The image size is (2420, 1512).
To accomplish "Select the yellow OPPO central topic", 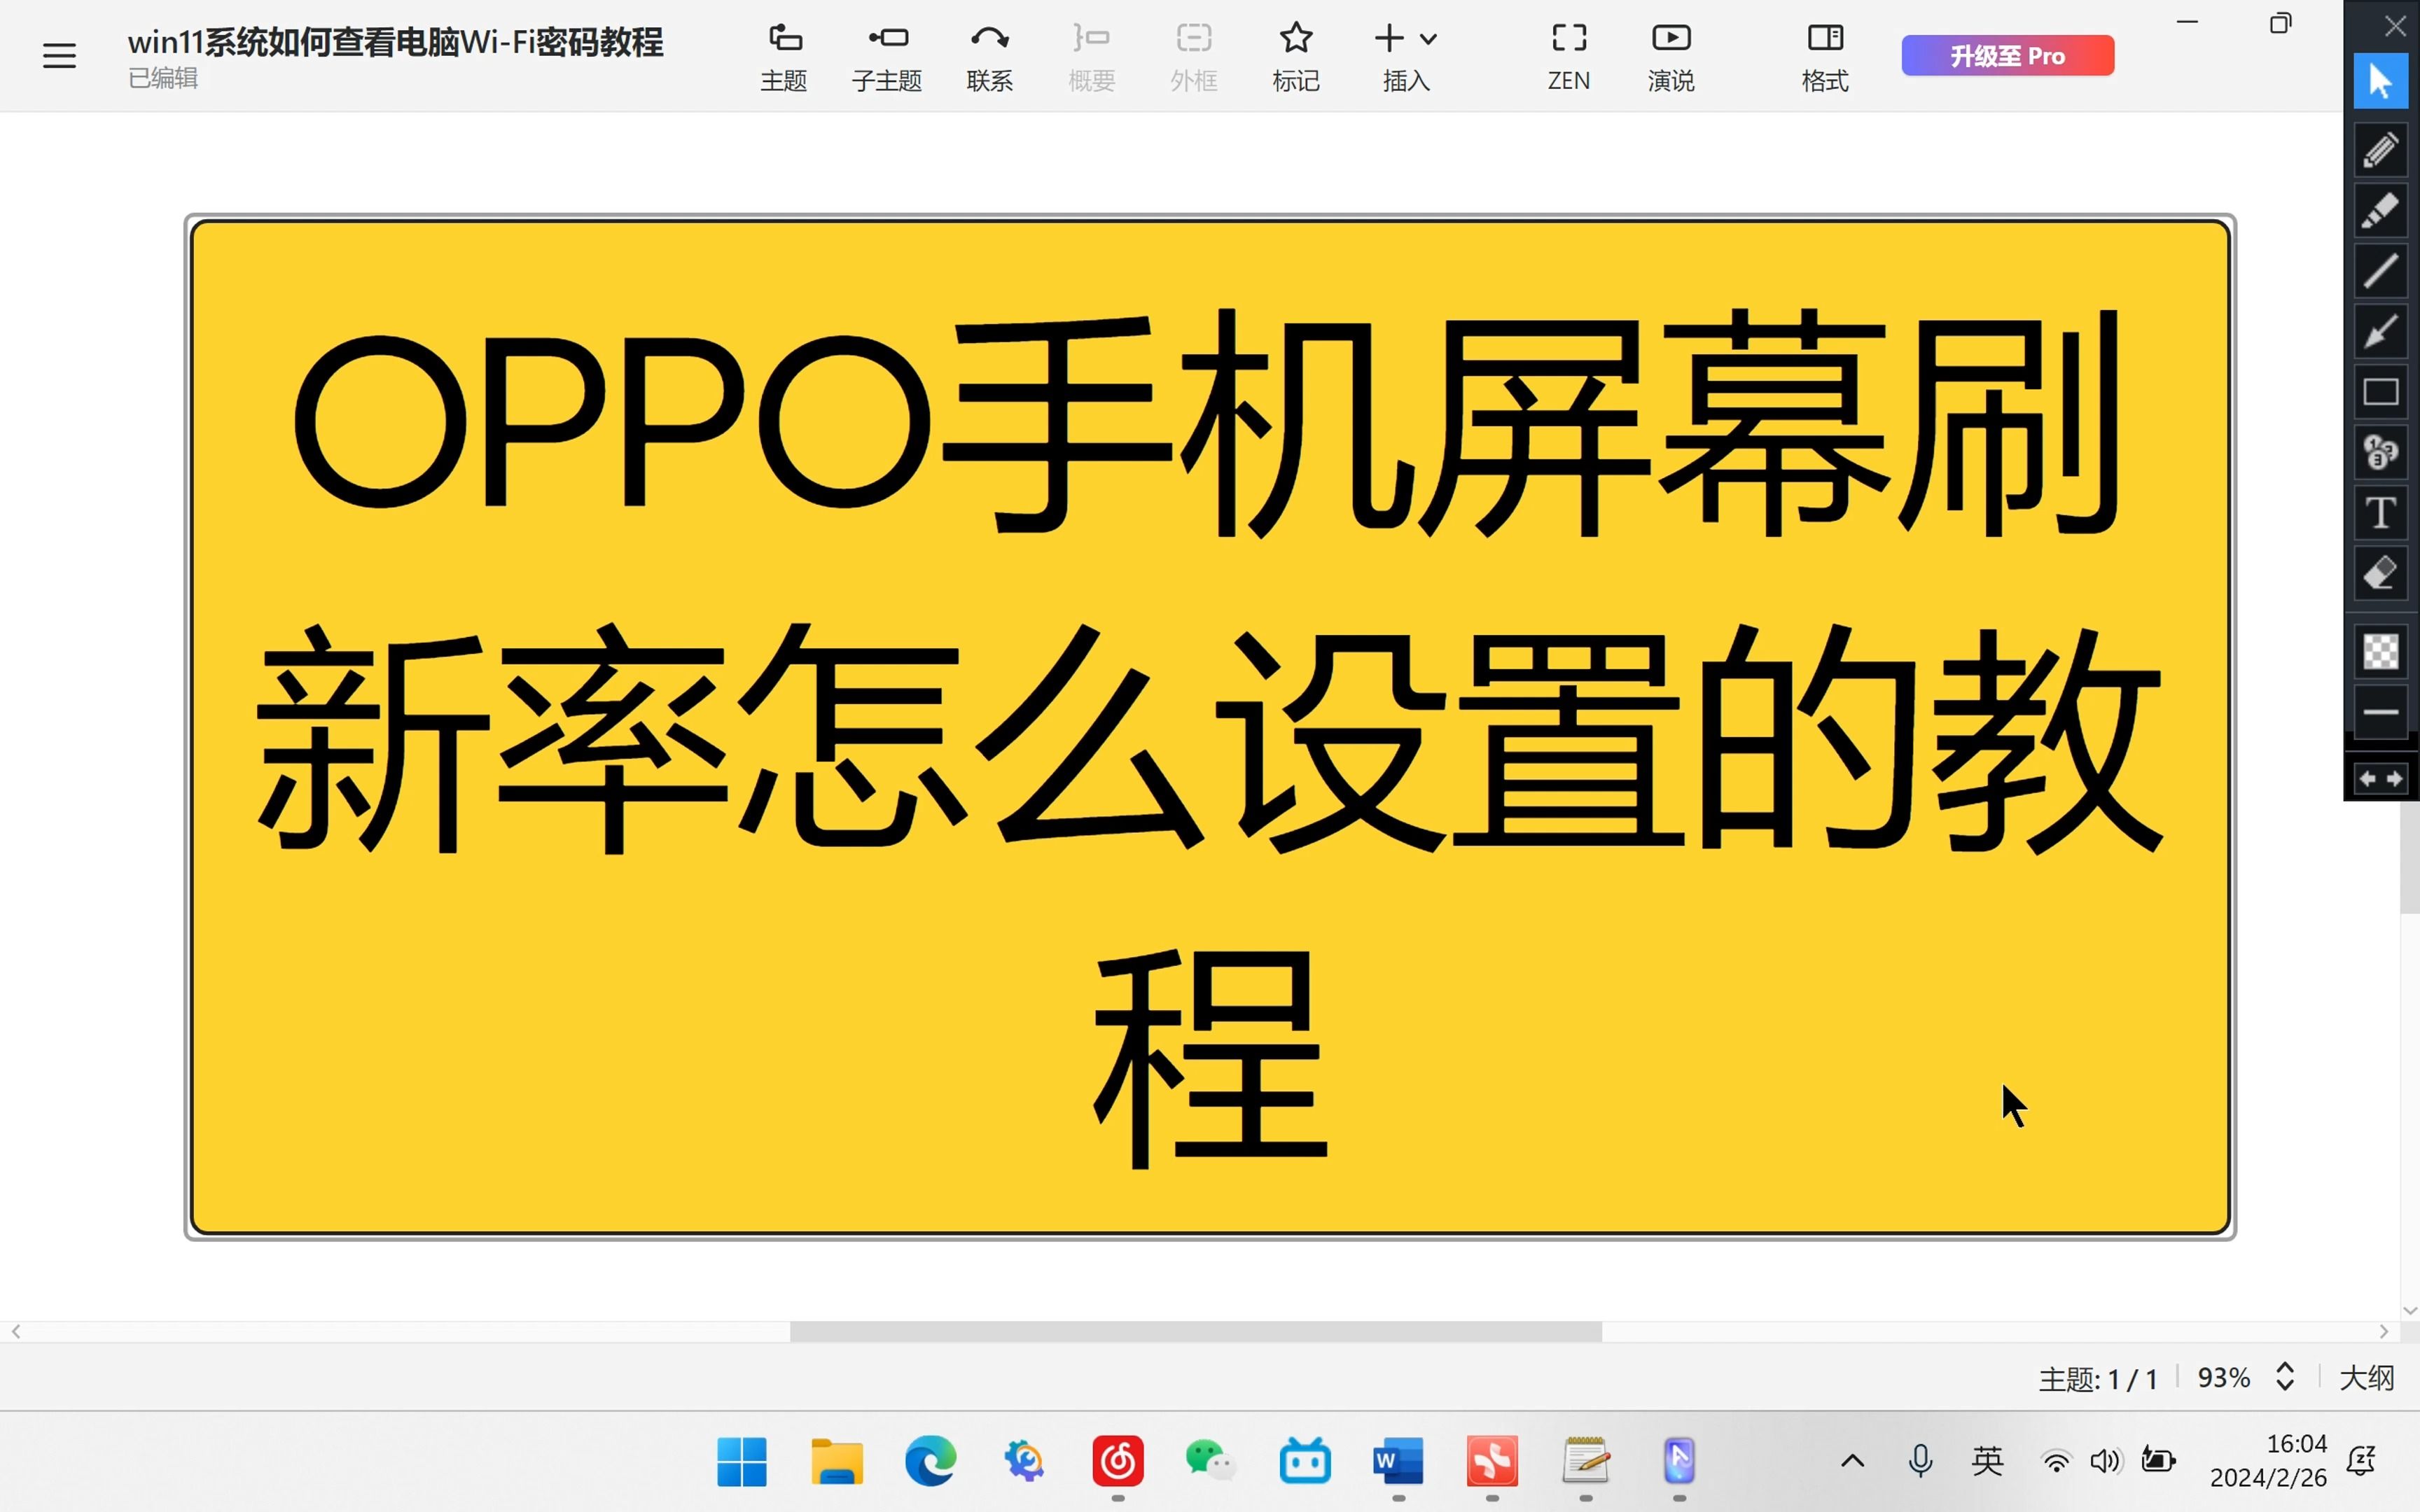I will pos(1210,727).
